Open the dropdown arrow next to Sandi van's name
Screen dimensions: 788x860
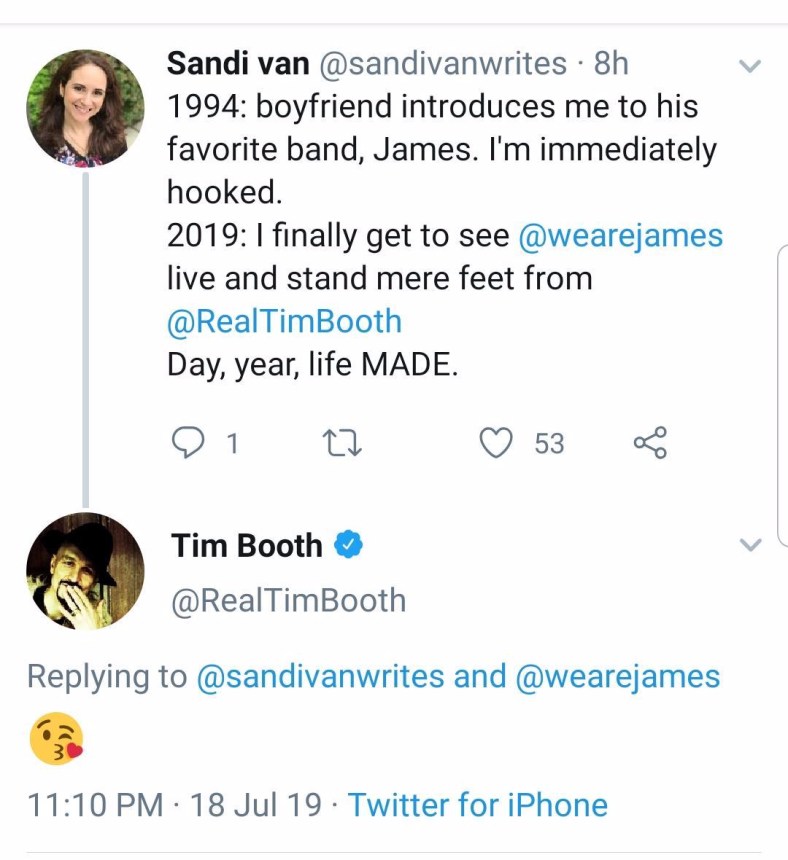click(750, 66)
